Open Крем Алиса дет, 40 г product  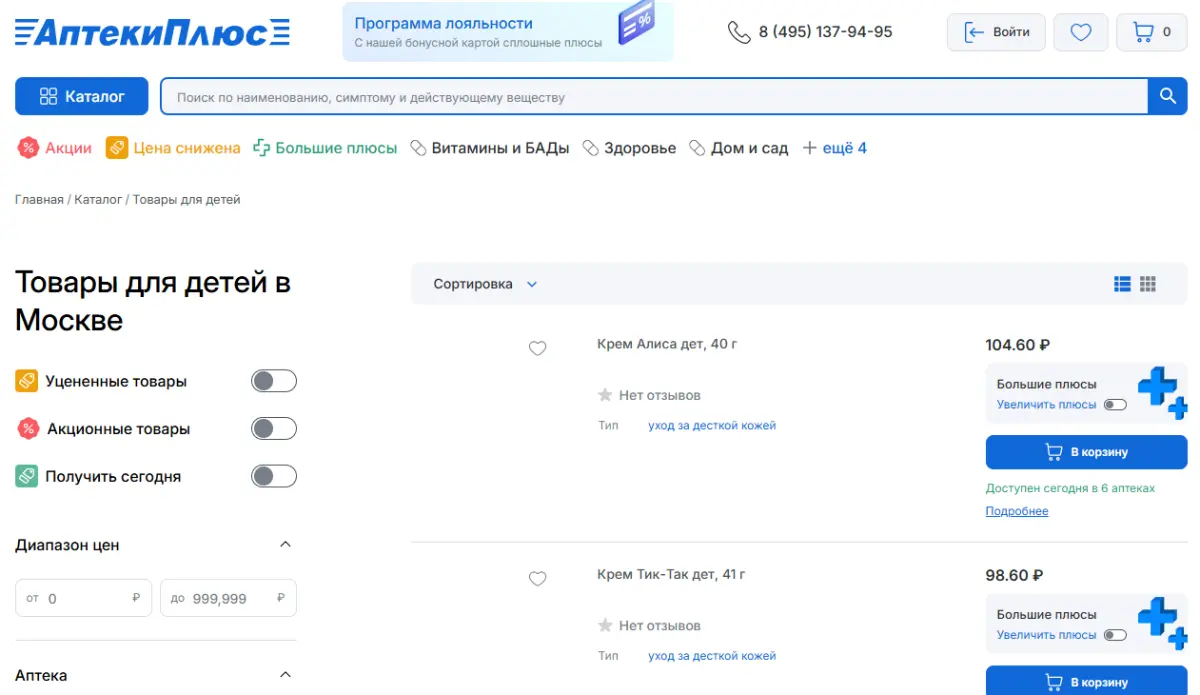pyautogui.click(x=667, y=344)
